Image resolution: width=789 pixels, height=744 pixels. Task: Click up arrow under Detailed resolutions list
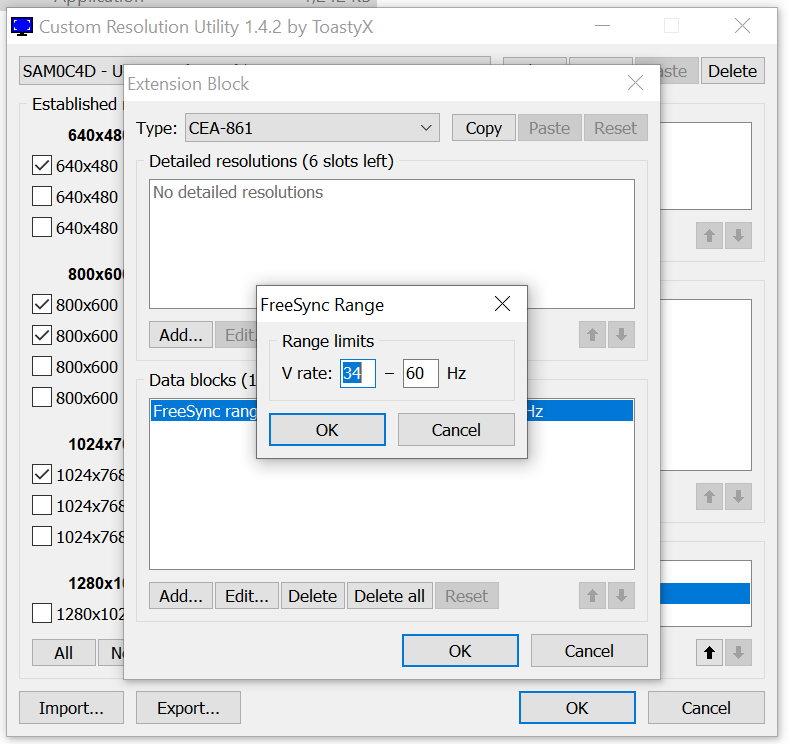[x=592, y=335]
